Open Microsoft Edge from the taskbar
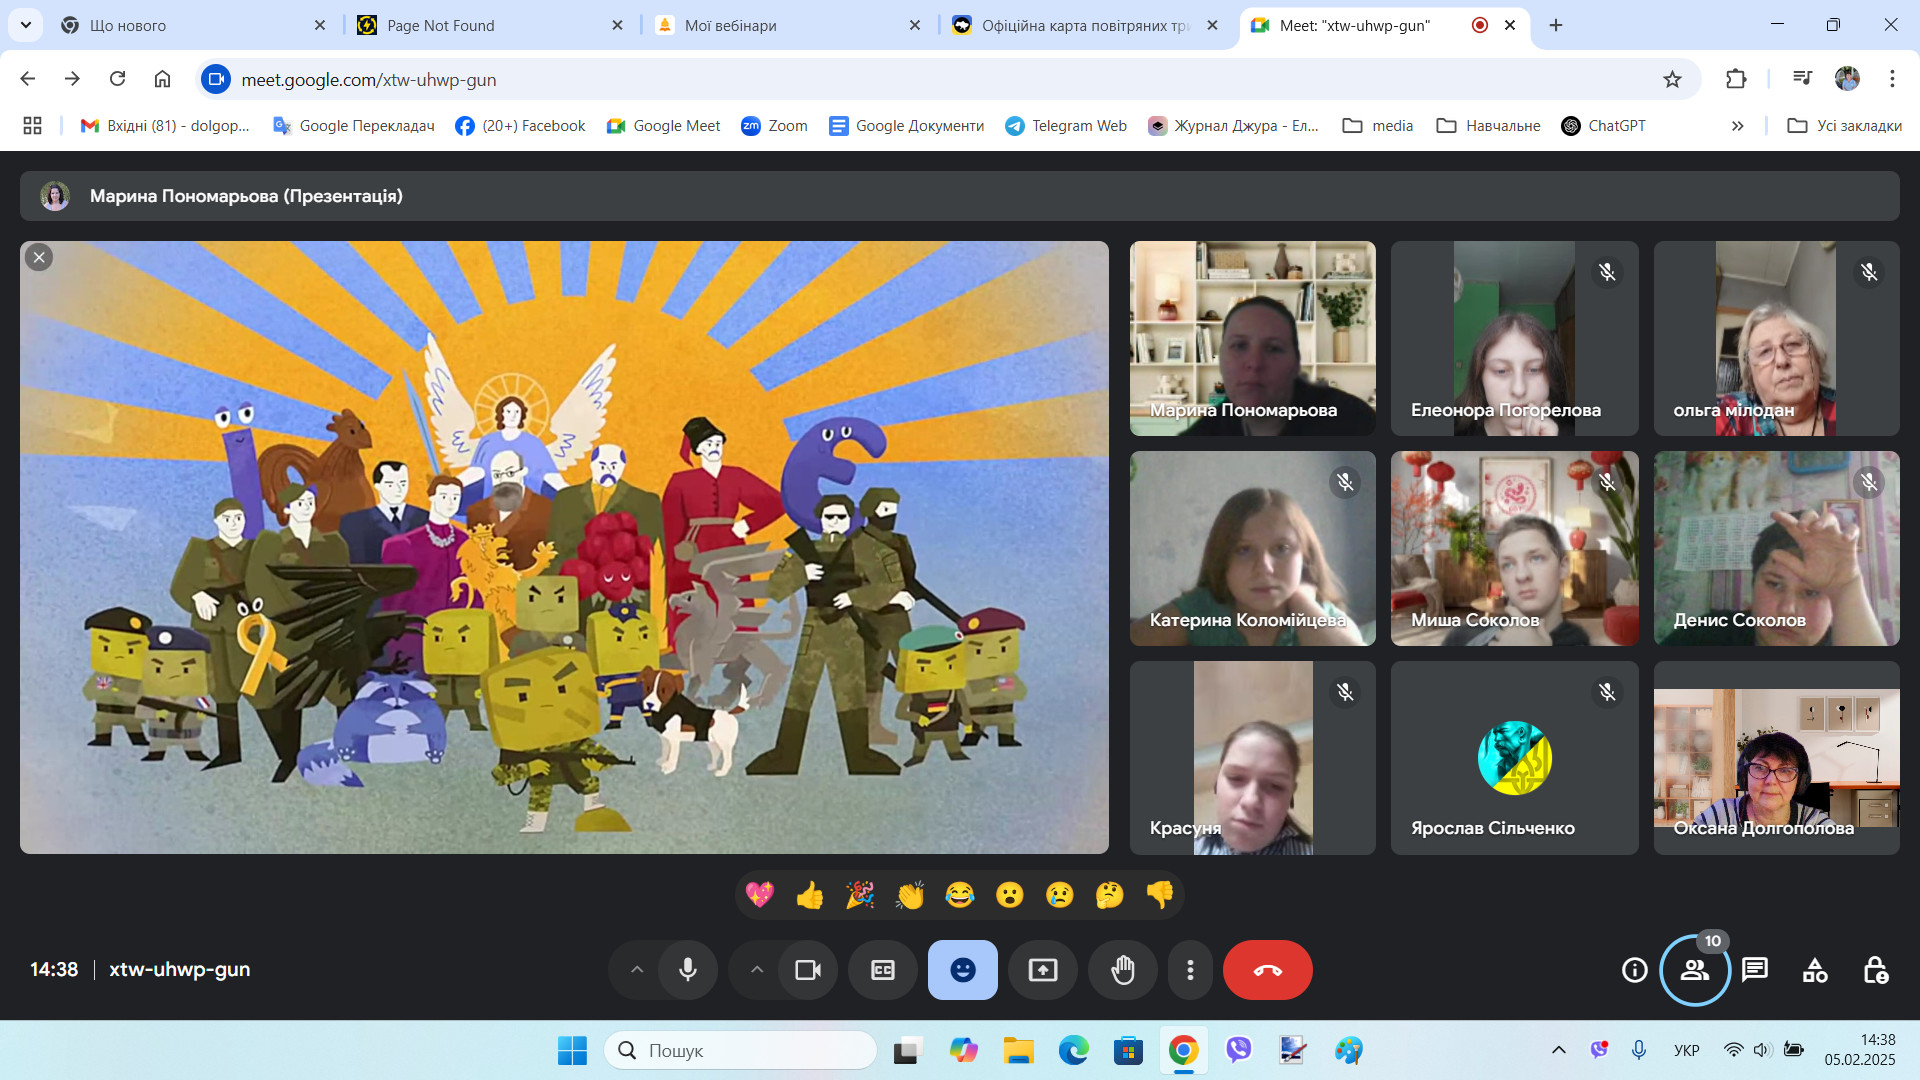The width and height of the screenshot is (1920, 1080). pyautogui.click(x=1074, y=1050)
